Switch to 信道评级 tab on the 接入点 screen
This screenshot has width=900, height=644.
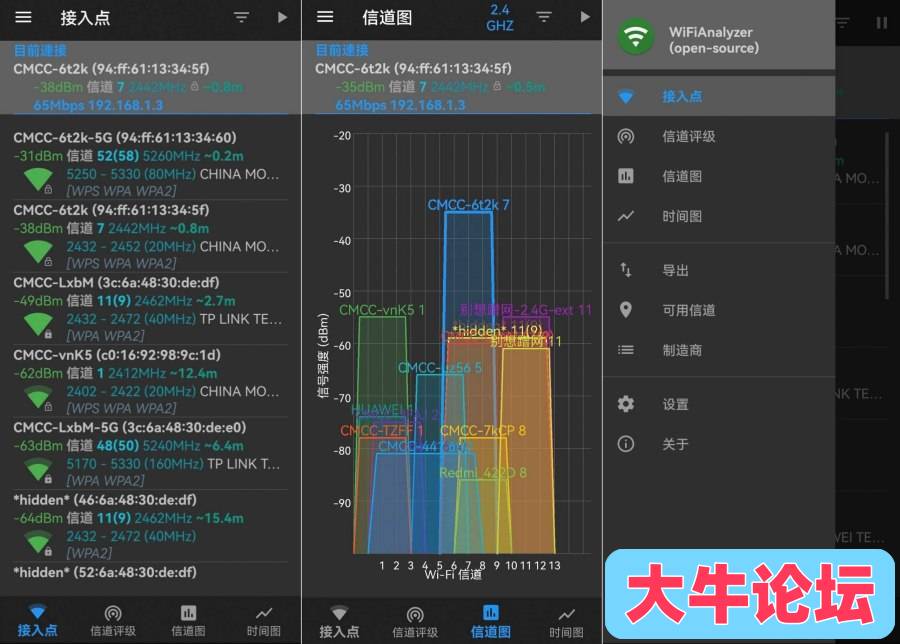pos(113,621)
